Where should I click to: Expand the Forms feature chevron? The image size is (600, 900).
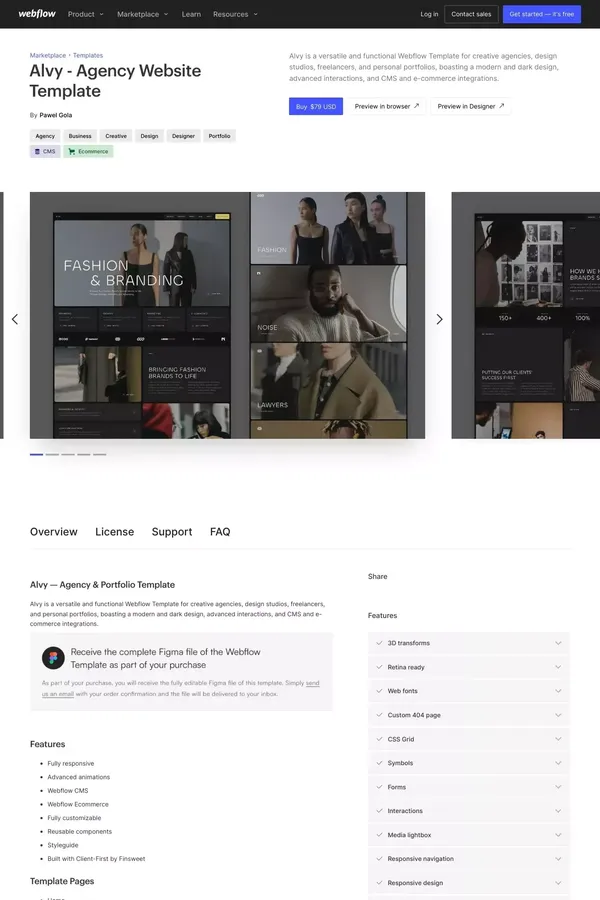[x=558, y=787]
